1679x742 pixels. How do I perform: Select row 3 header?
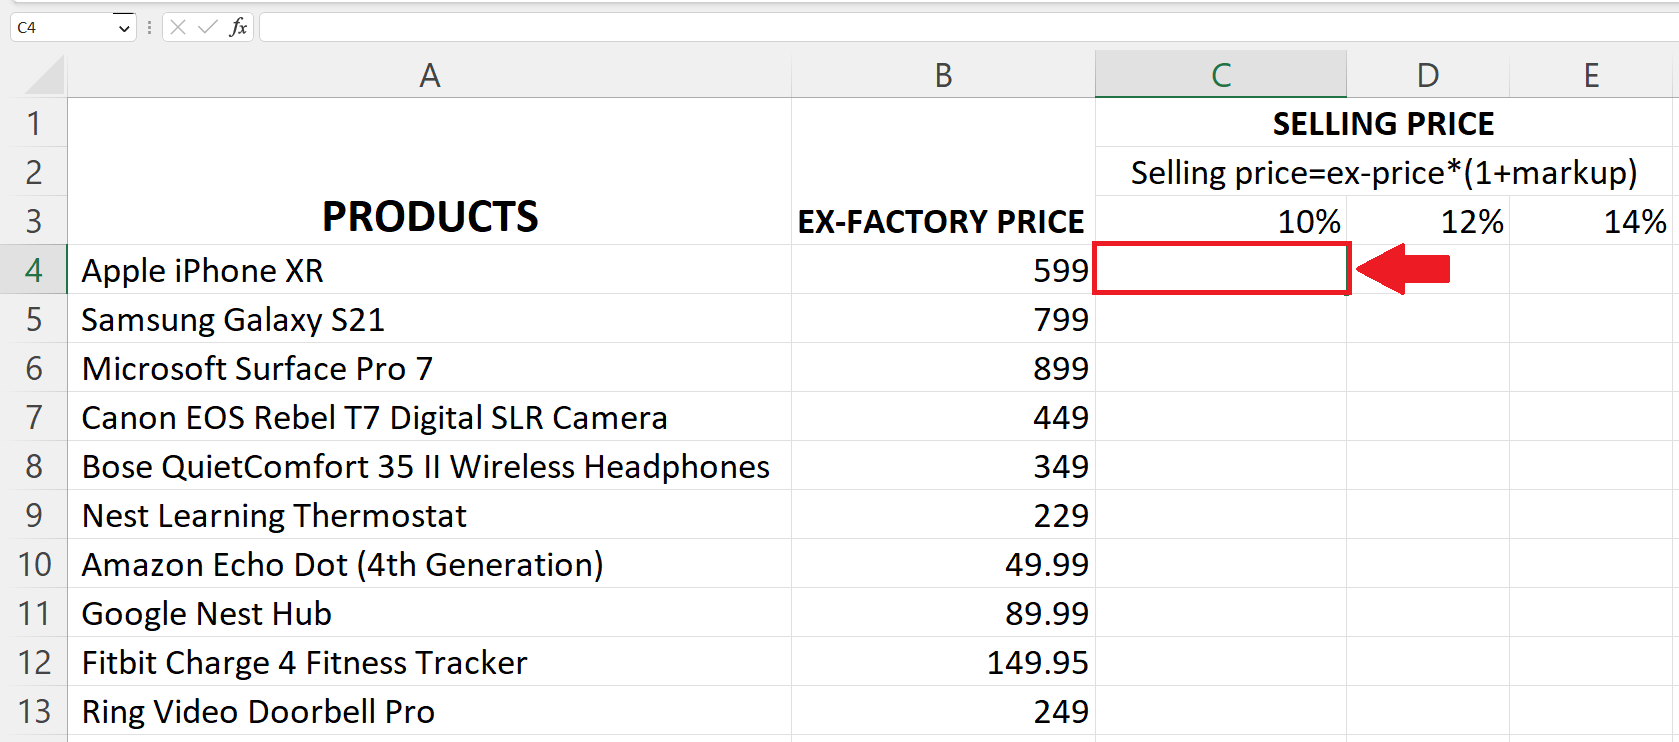tap(34, 221)
